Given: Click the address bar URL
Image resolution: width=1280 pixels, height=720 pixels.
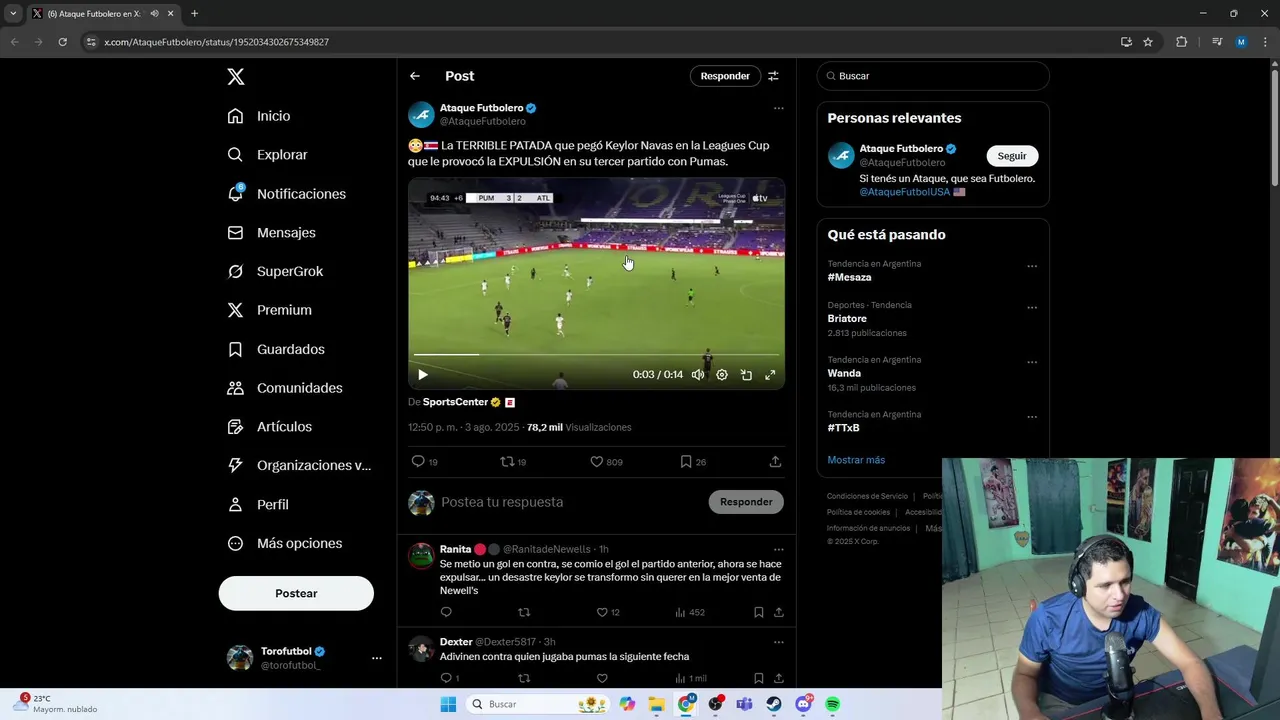Looking at the screenshot, I should [x=216, y=42].
